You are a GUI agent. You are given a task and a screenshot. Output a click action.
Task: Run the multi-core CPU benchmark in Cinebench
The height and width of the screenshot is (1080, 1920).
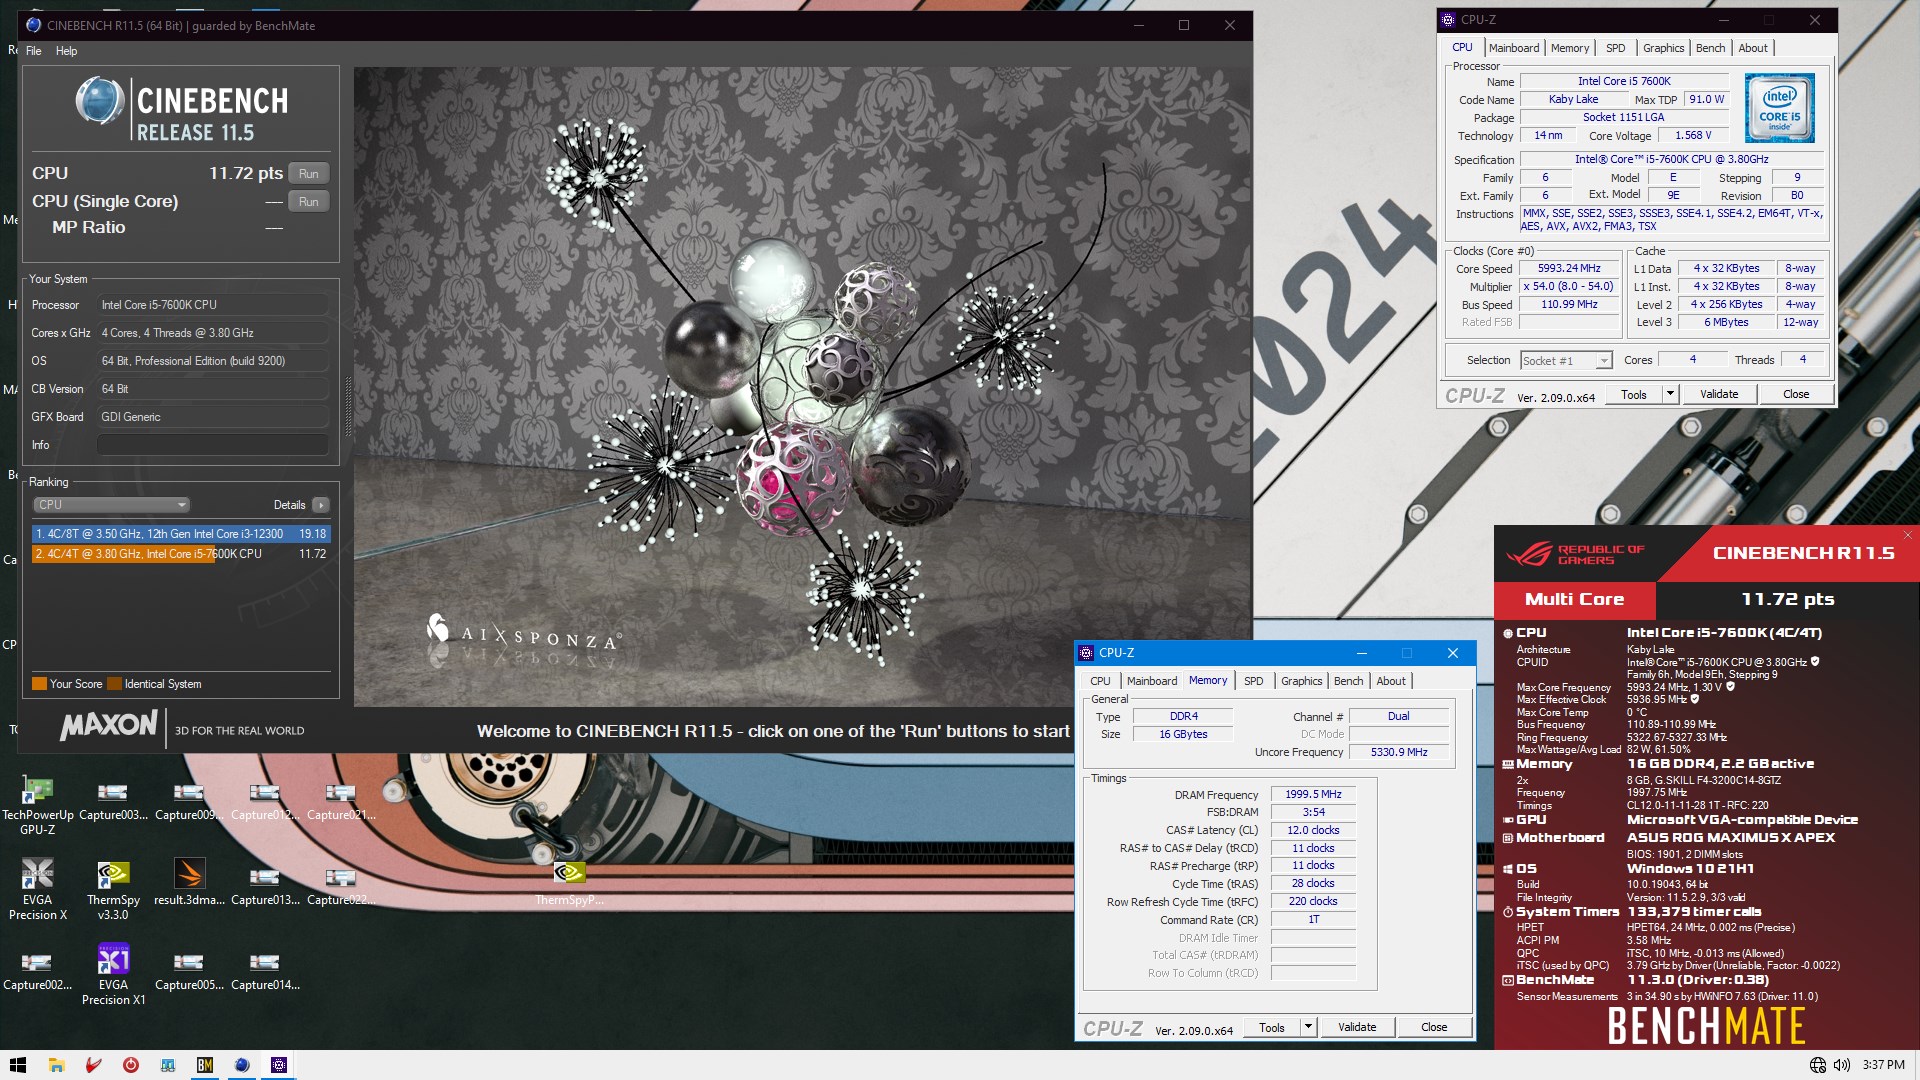309,174
